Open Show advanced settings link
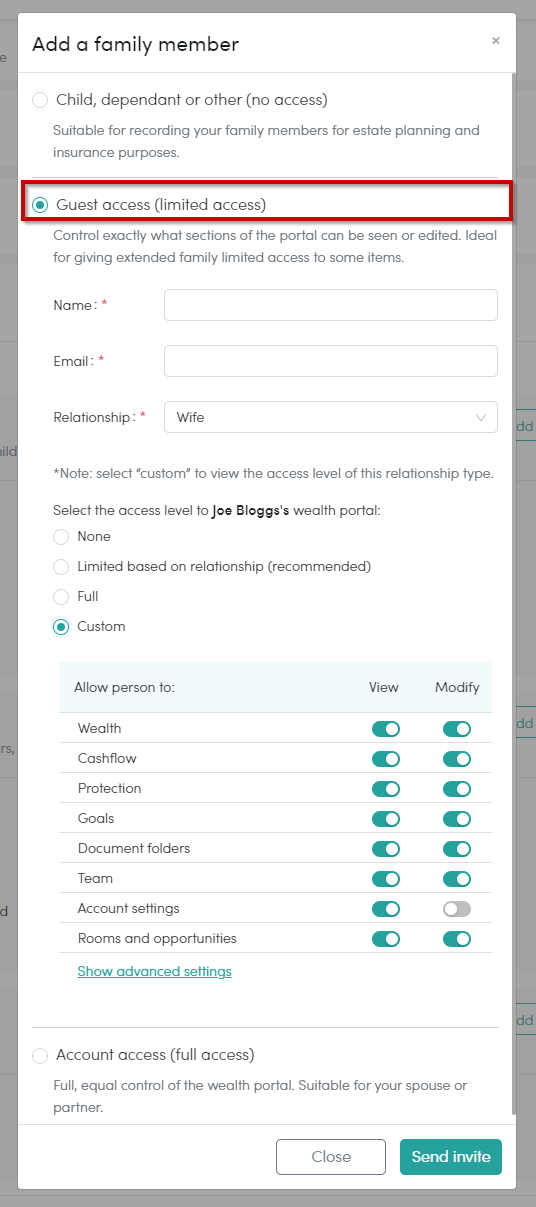Screen dimensions: 536x1207 click(x=154, y=971)
